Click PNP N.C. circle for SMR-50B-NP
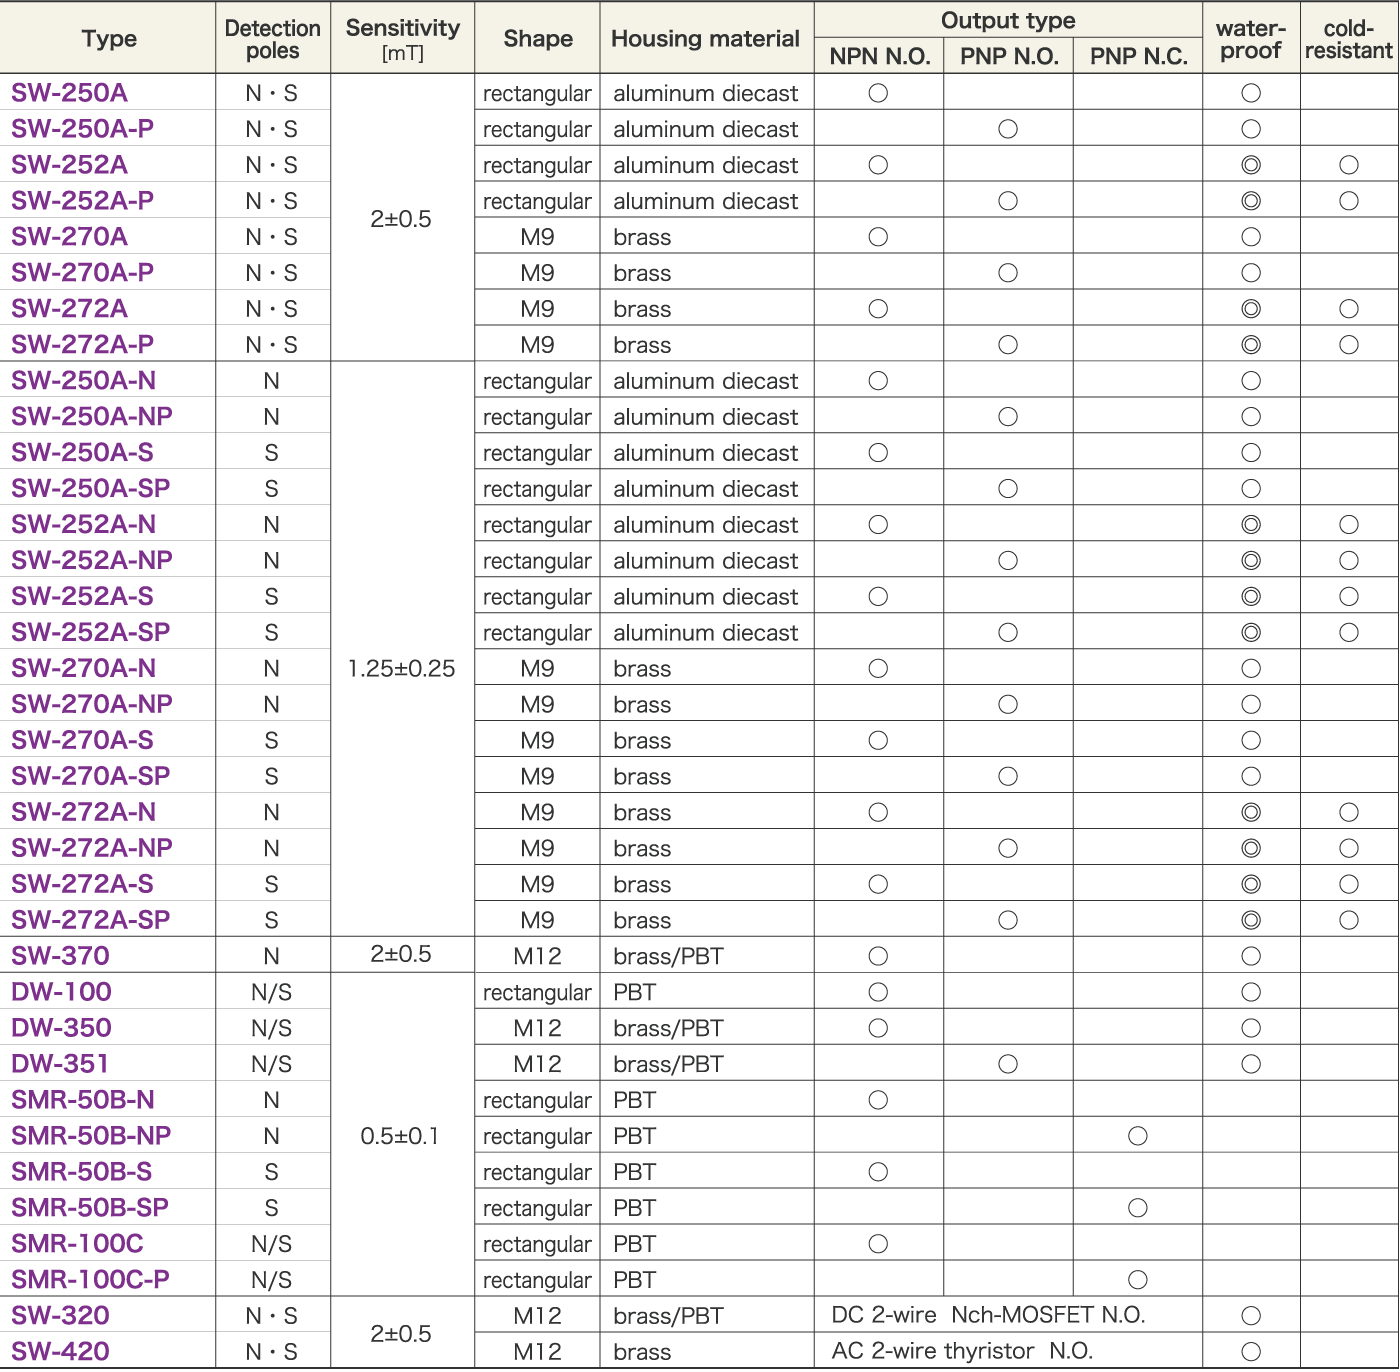This screenshot has height=1372, width=1400. pyautogui.click(x=1138, y=1137)
